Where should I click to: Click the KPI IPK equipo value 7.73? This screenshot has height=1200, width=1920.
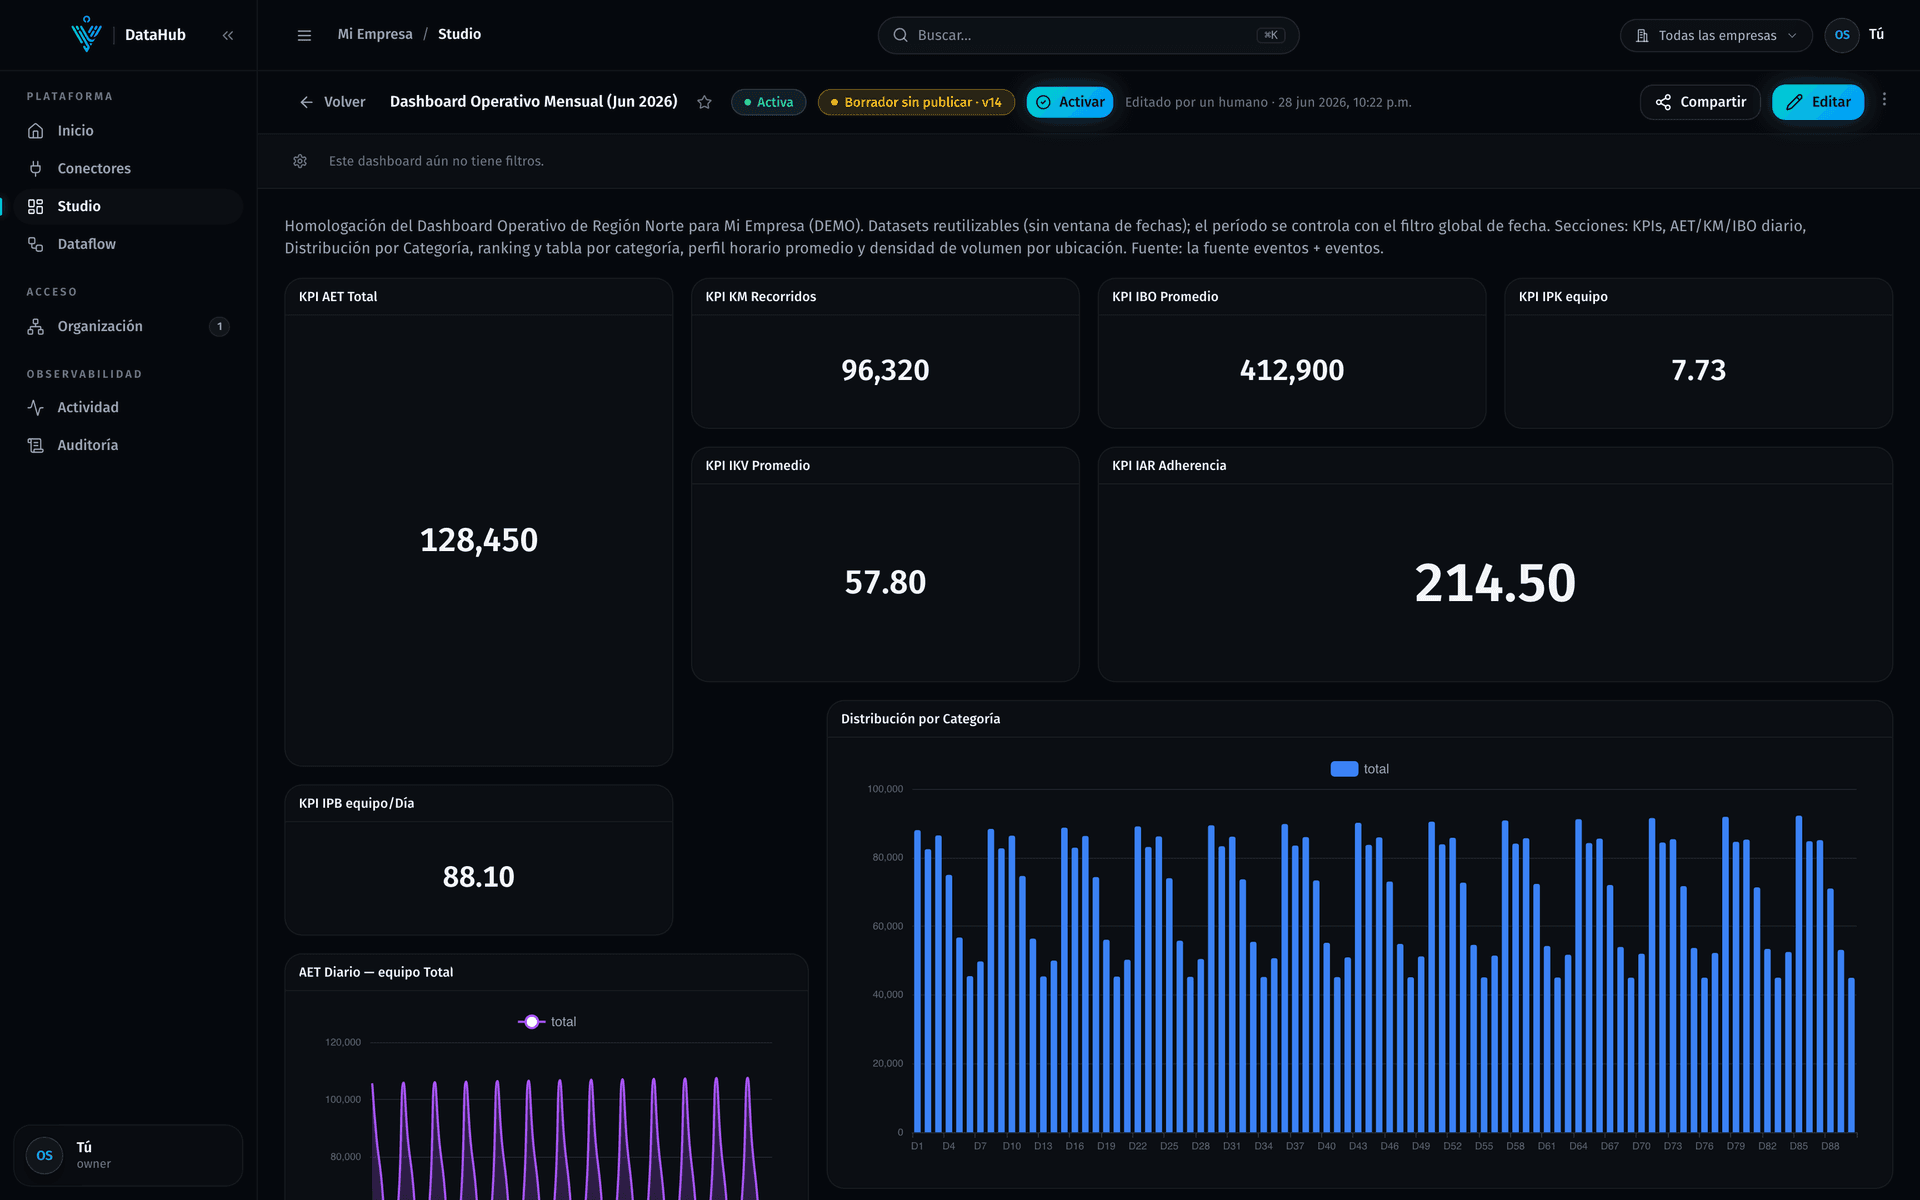click(x=1698, y=370)
